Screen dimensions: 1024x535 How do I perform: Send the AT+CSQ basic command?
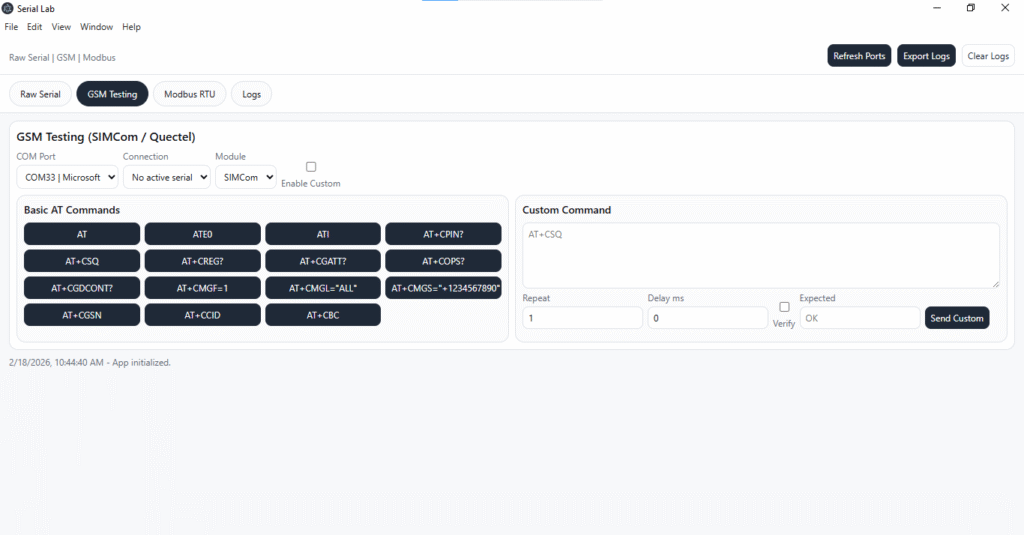(x=82, y=261)
